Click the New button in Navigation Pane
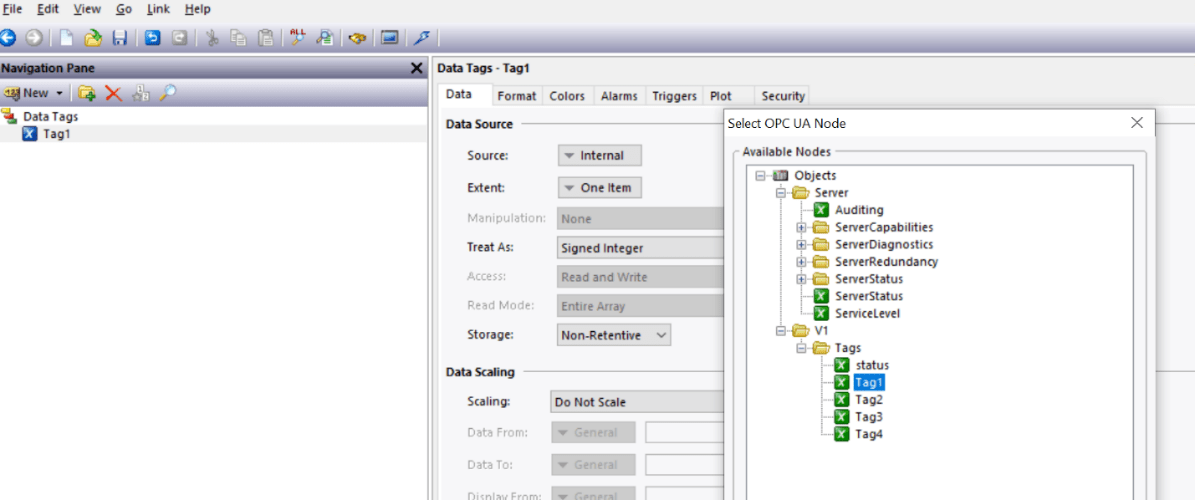The width and height of the screenshot is (1195, 500). tap(34, 93)
